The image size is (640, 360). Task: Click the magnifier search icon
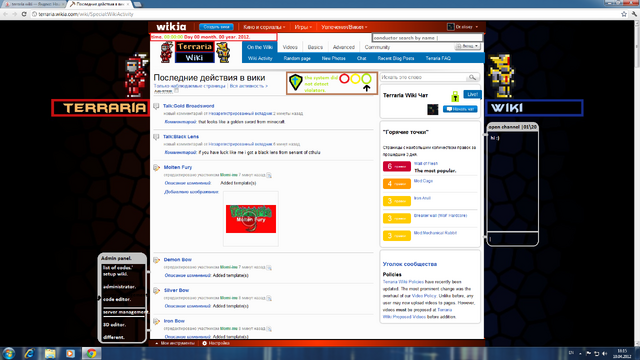point(472,77)
